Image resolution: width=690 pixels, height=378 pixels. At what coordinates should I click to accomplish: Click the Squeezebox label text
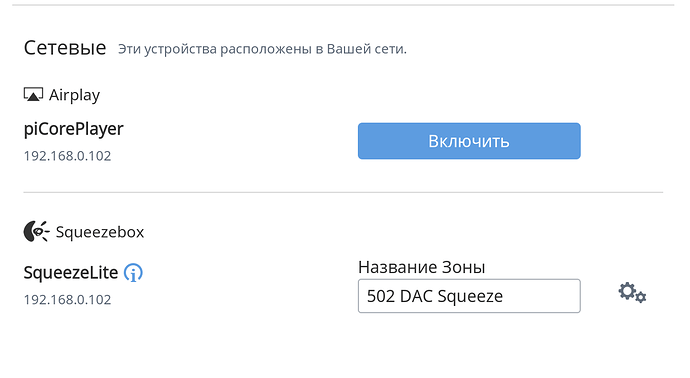click(x=100, y=232)
